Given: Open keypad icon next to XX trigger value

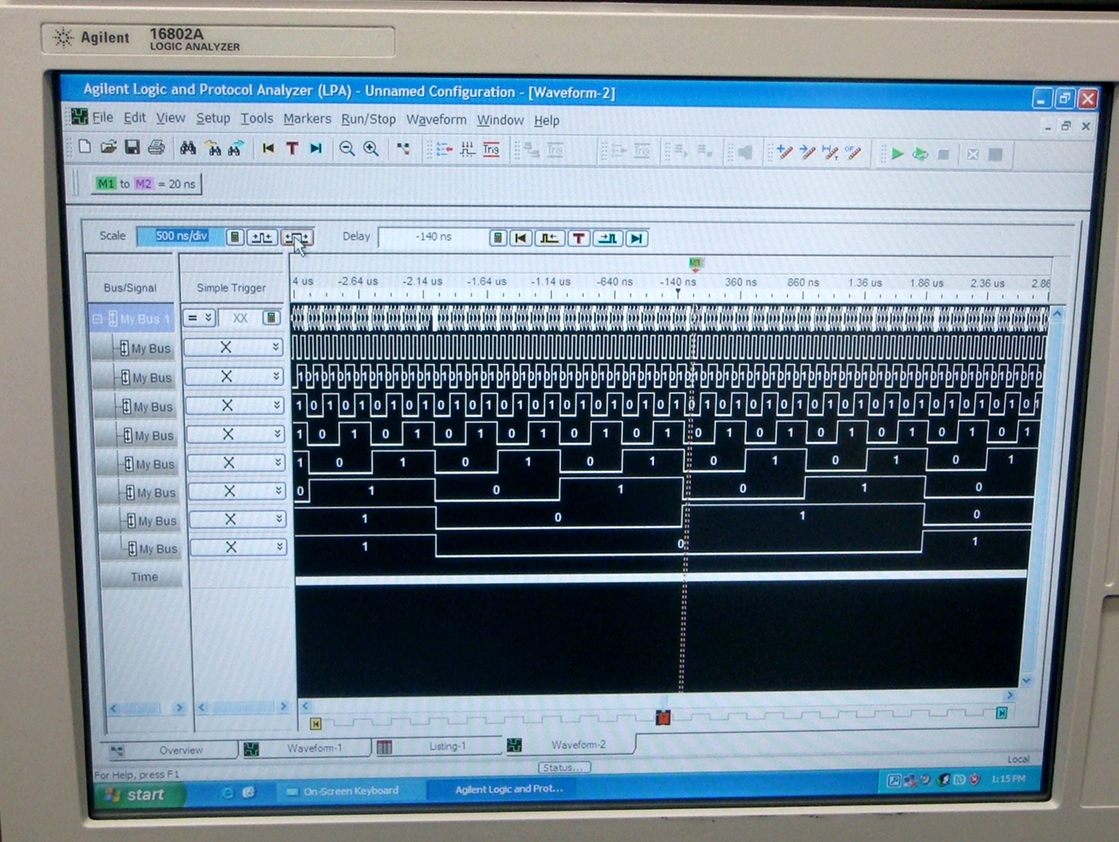Looking at the screenshot, I should pyautogui.click(x=270, y=318).
